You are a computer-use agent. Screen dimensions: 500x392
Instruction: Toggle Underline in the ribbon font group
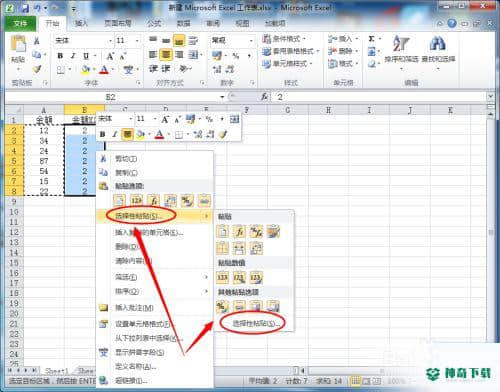pyautogui.click(x=86, y=56)
